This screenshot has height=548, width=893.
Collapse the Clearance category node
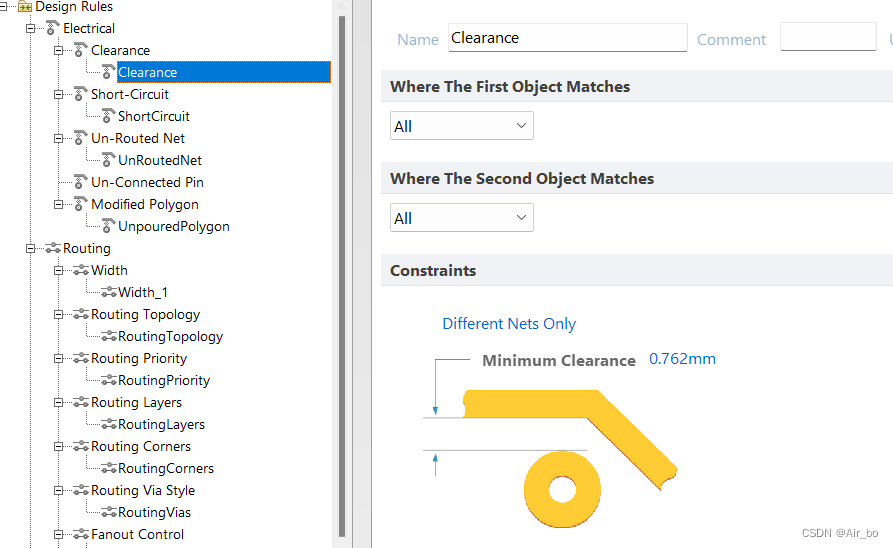59,50
